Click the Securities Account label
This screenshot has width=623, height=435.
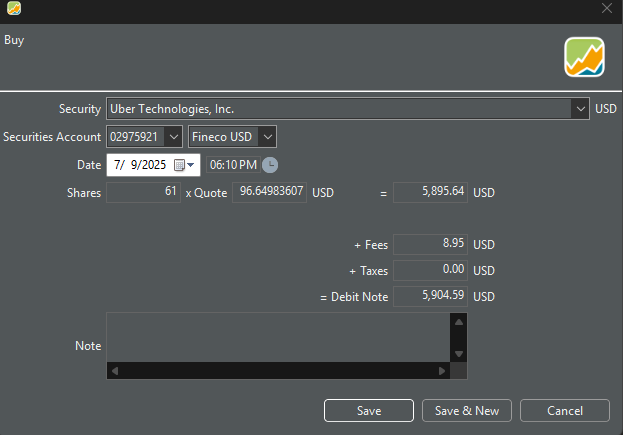52,137
